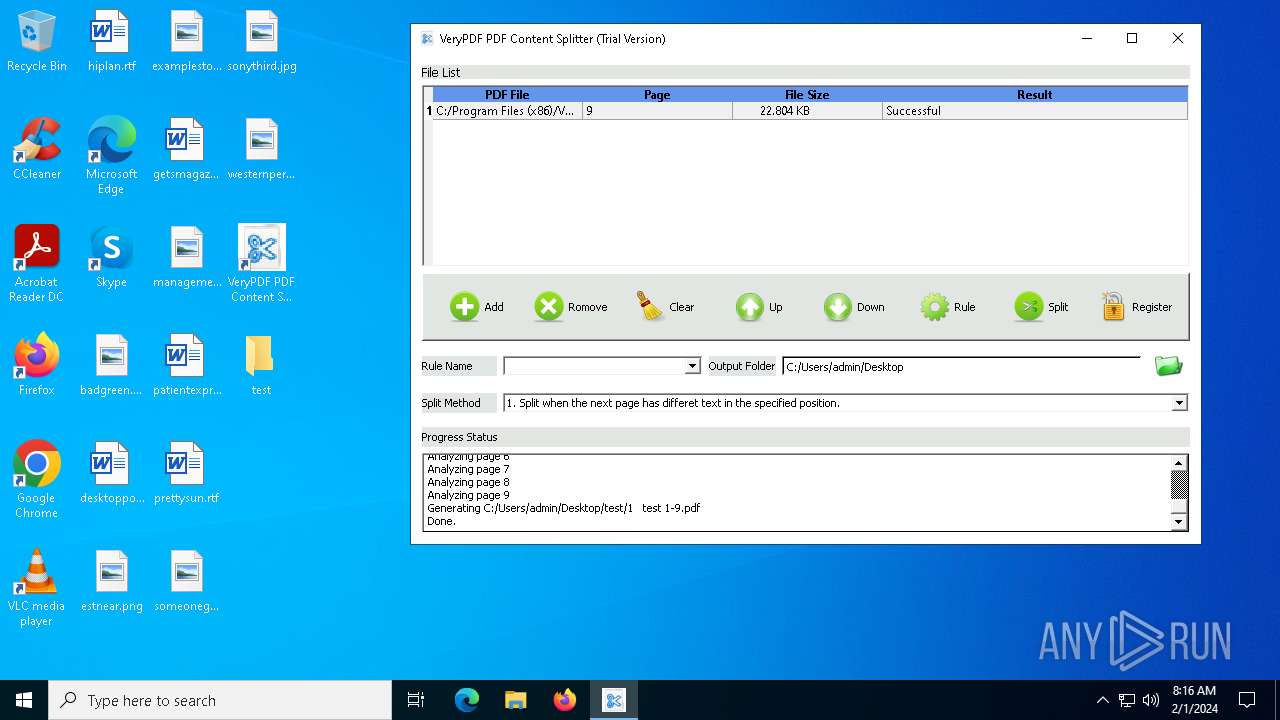Click the Analyzing page 9 log line

tap(468, 495)
